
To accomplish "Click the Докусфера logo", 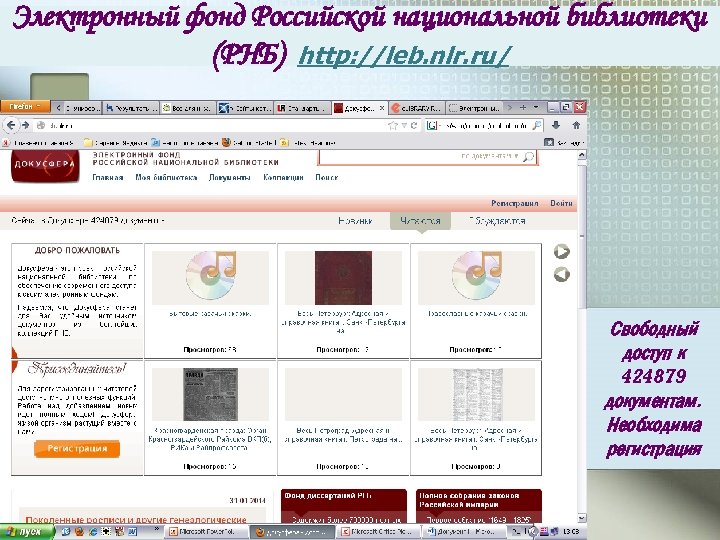I will click(x=45, y=165).
